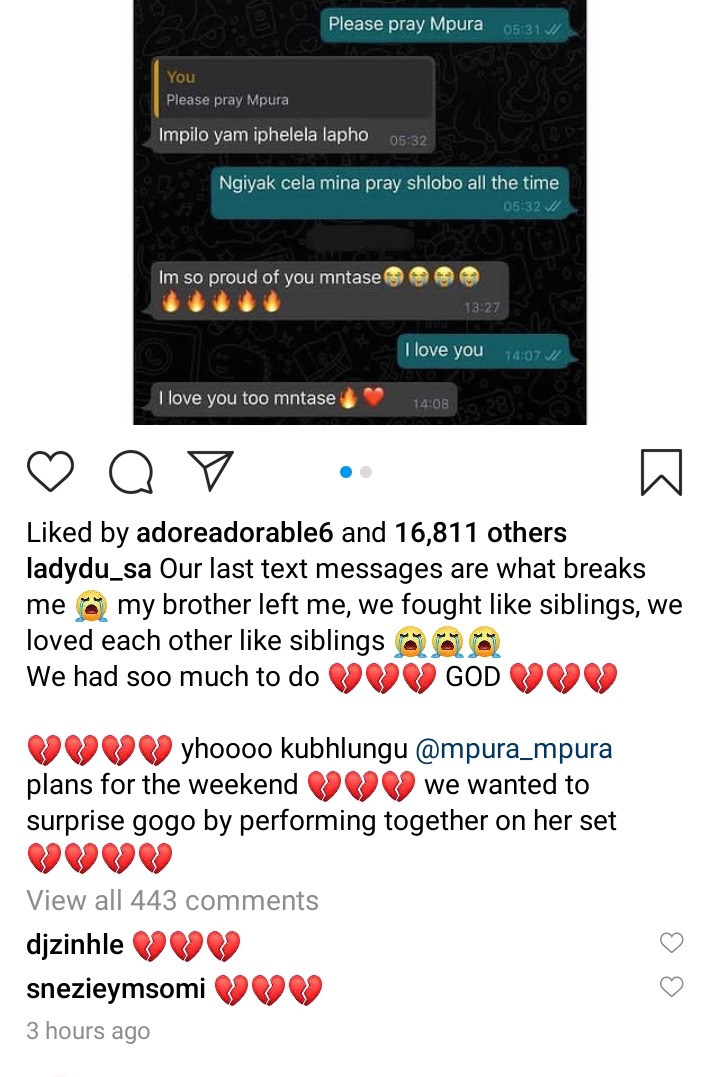Tap the WhatsApp chat screenshot image

[x=359, y=212]
